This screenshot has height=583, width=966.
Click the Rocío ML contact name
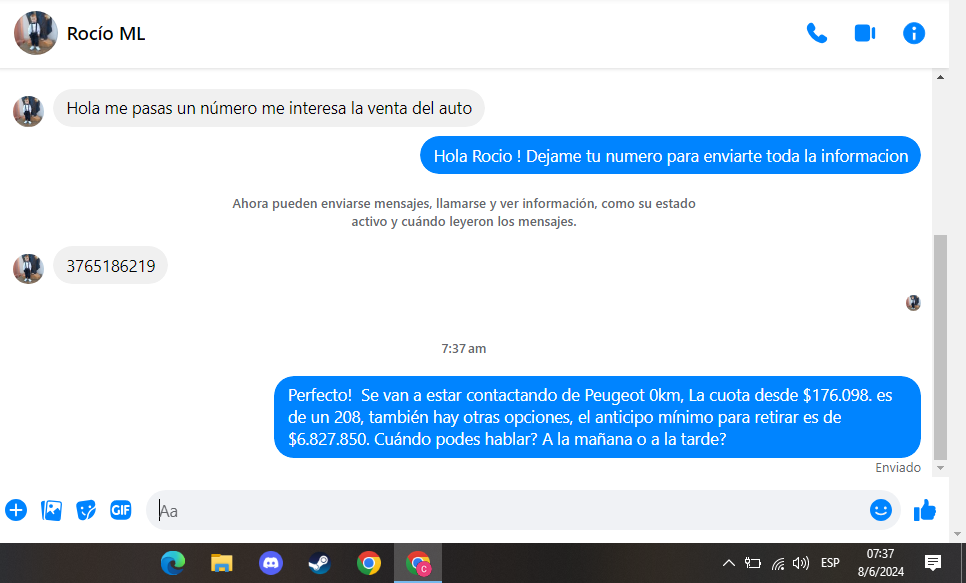(x=106, y=34)
